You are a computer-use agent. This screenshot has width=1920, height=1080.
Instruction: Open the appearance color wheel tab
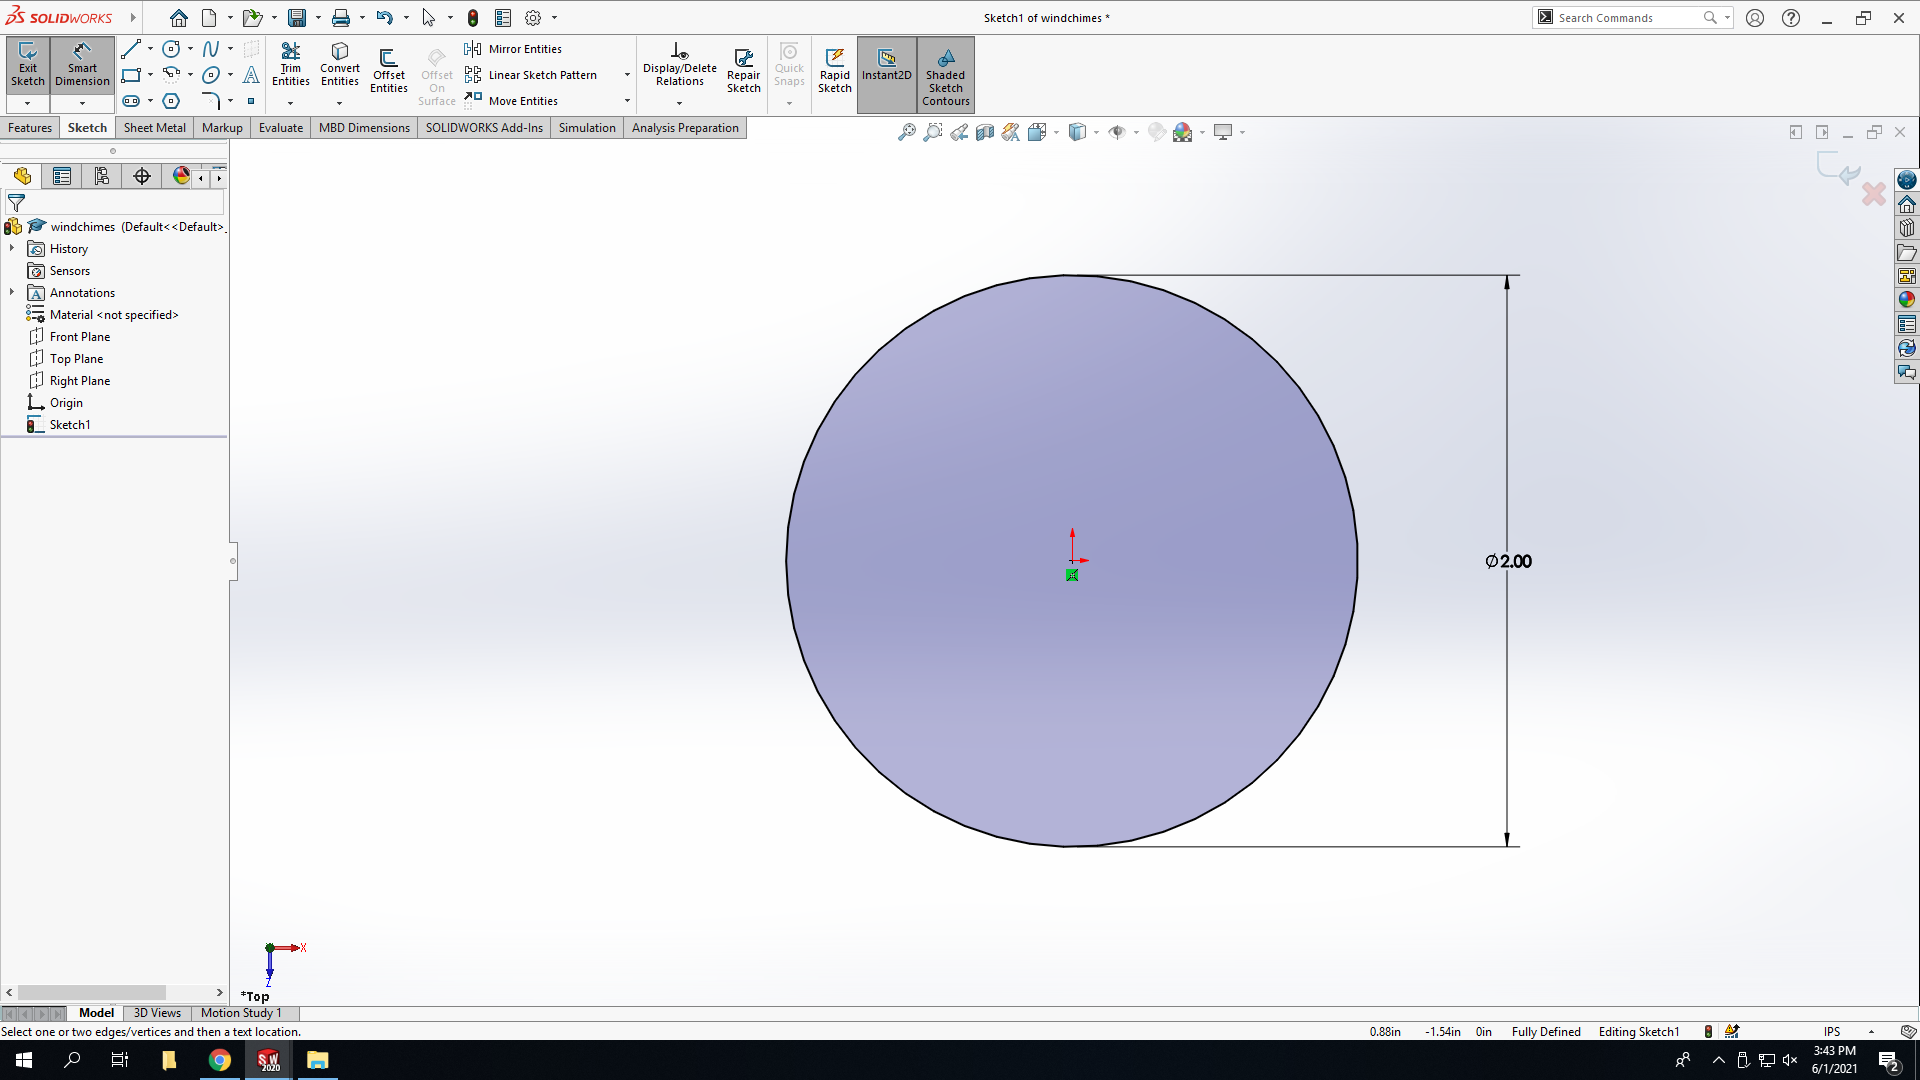click(181, 176)
